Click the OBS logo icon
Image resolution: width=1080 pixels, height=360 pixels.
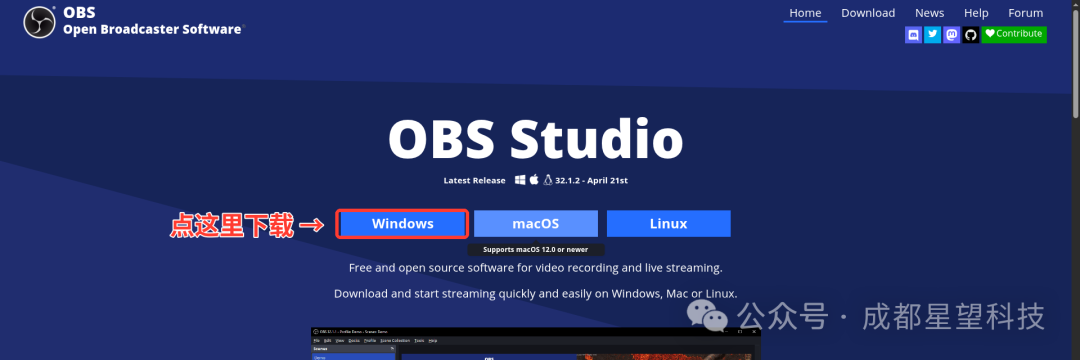coord(39,22)
